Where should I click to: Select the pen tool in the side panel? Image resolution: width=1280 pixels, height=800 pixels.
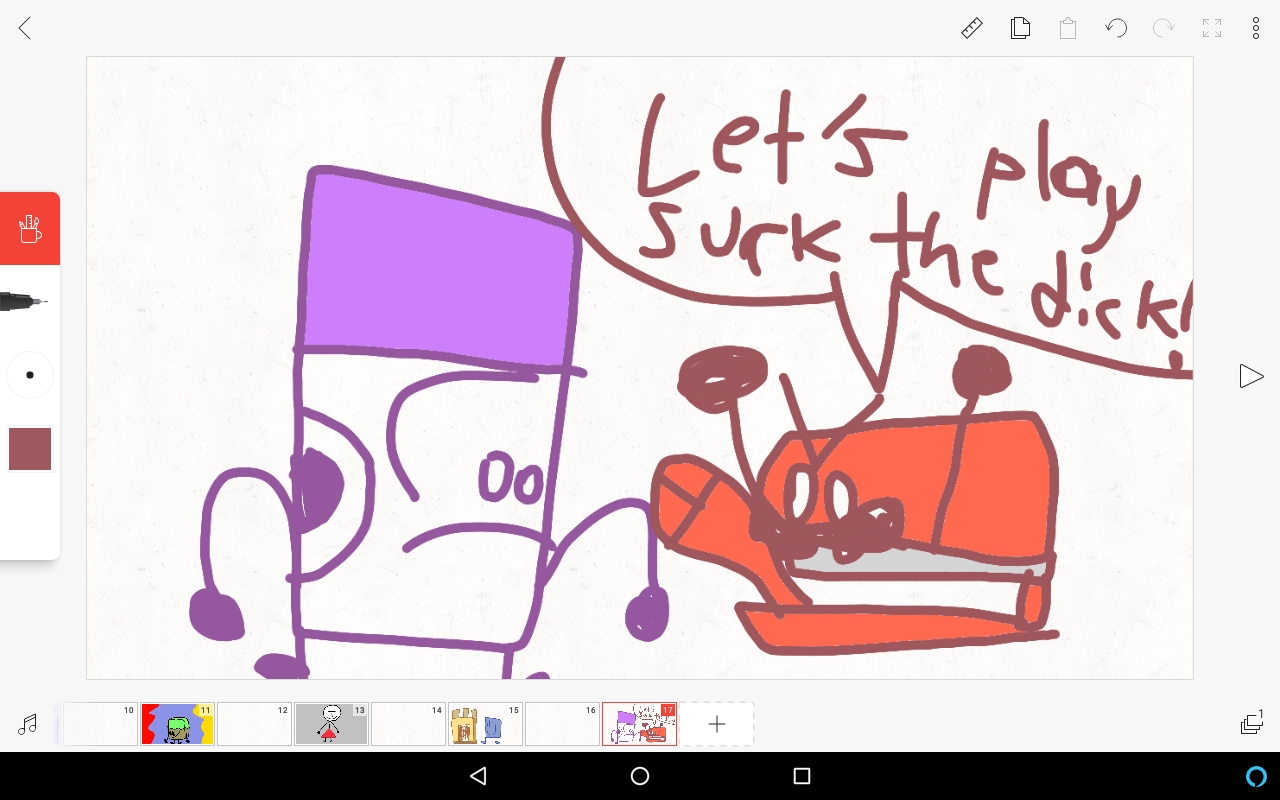pos(25,301)
